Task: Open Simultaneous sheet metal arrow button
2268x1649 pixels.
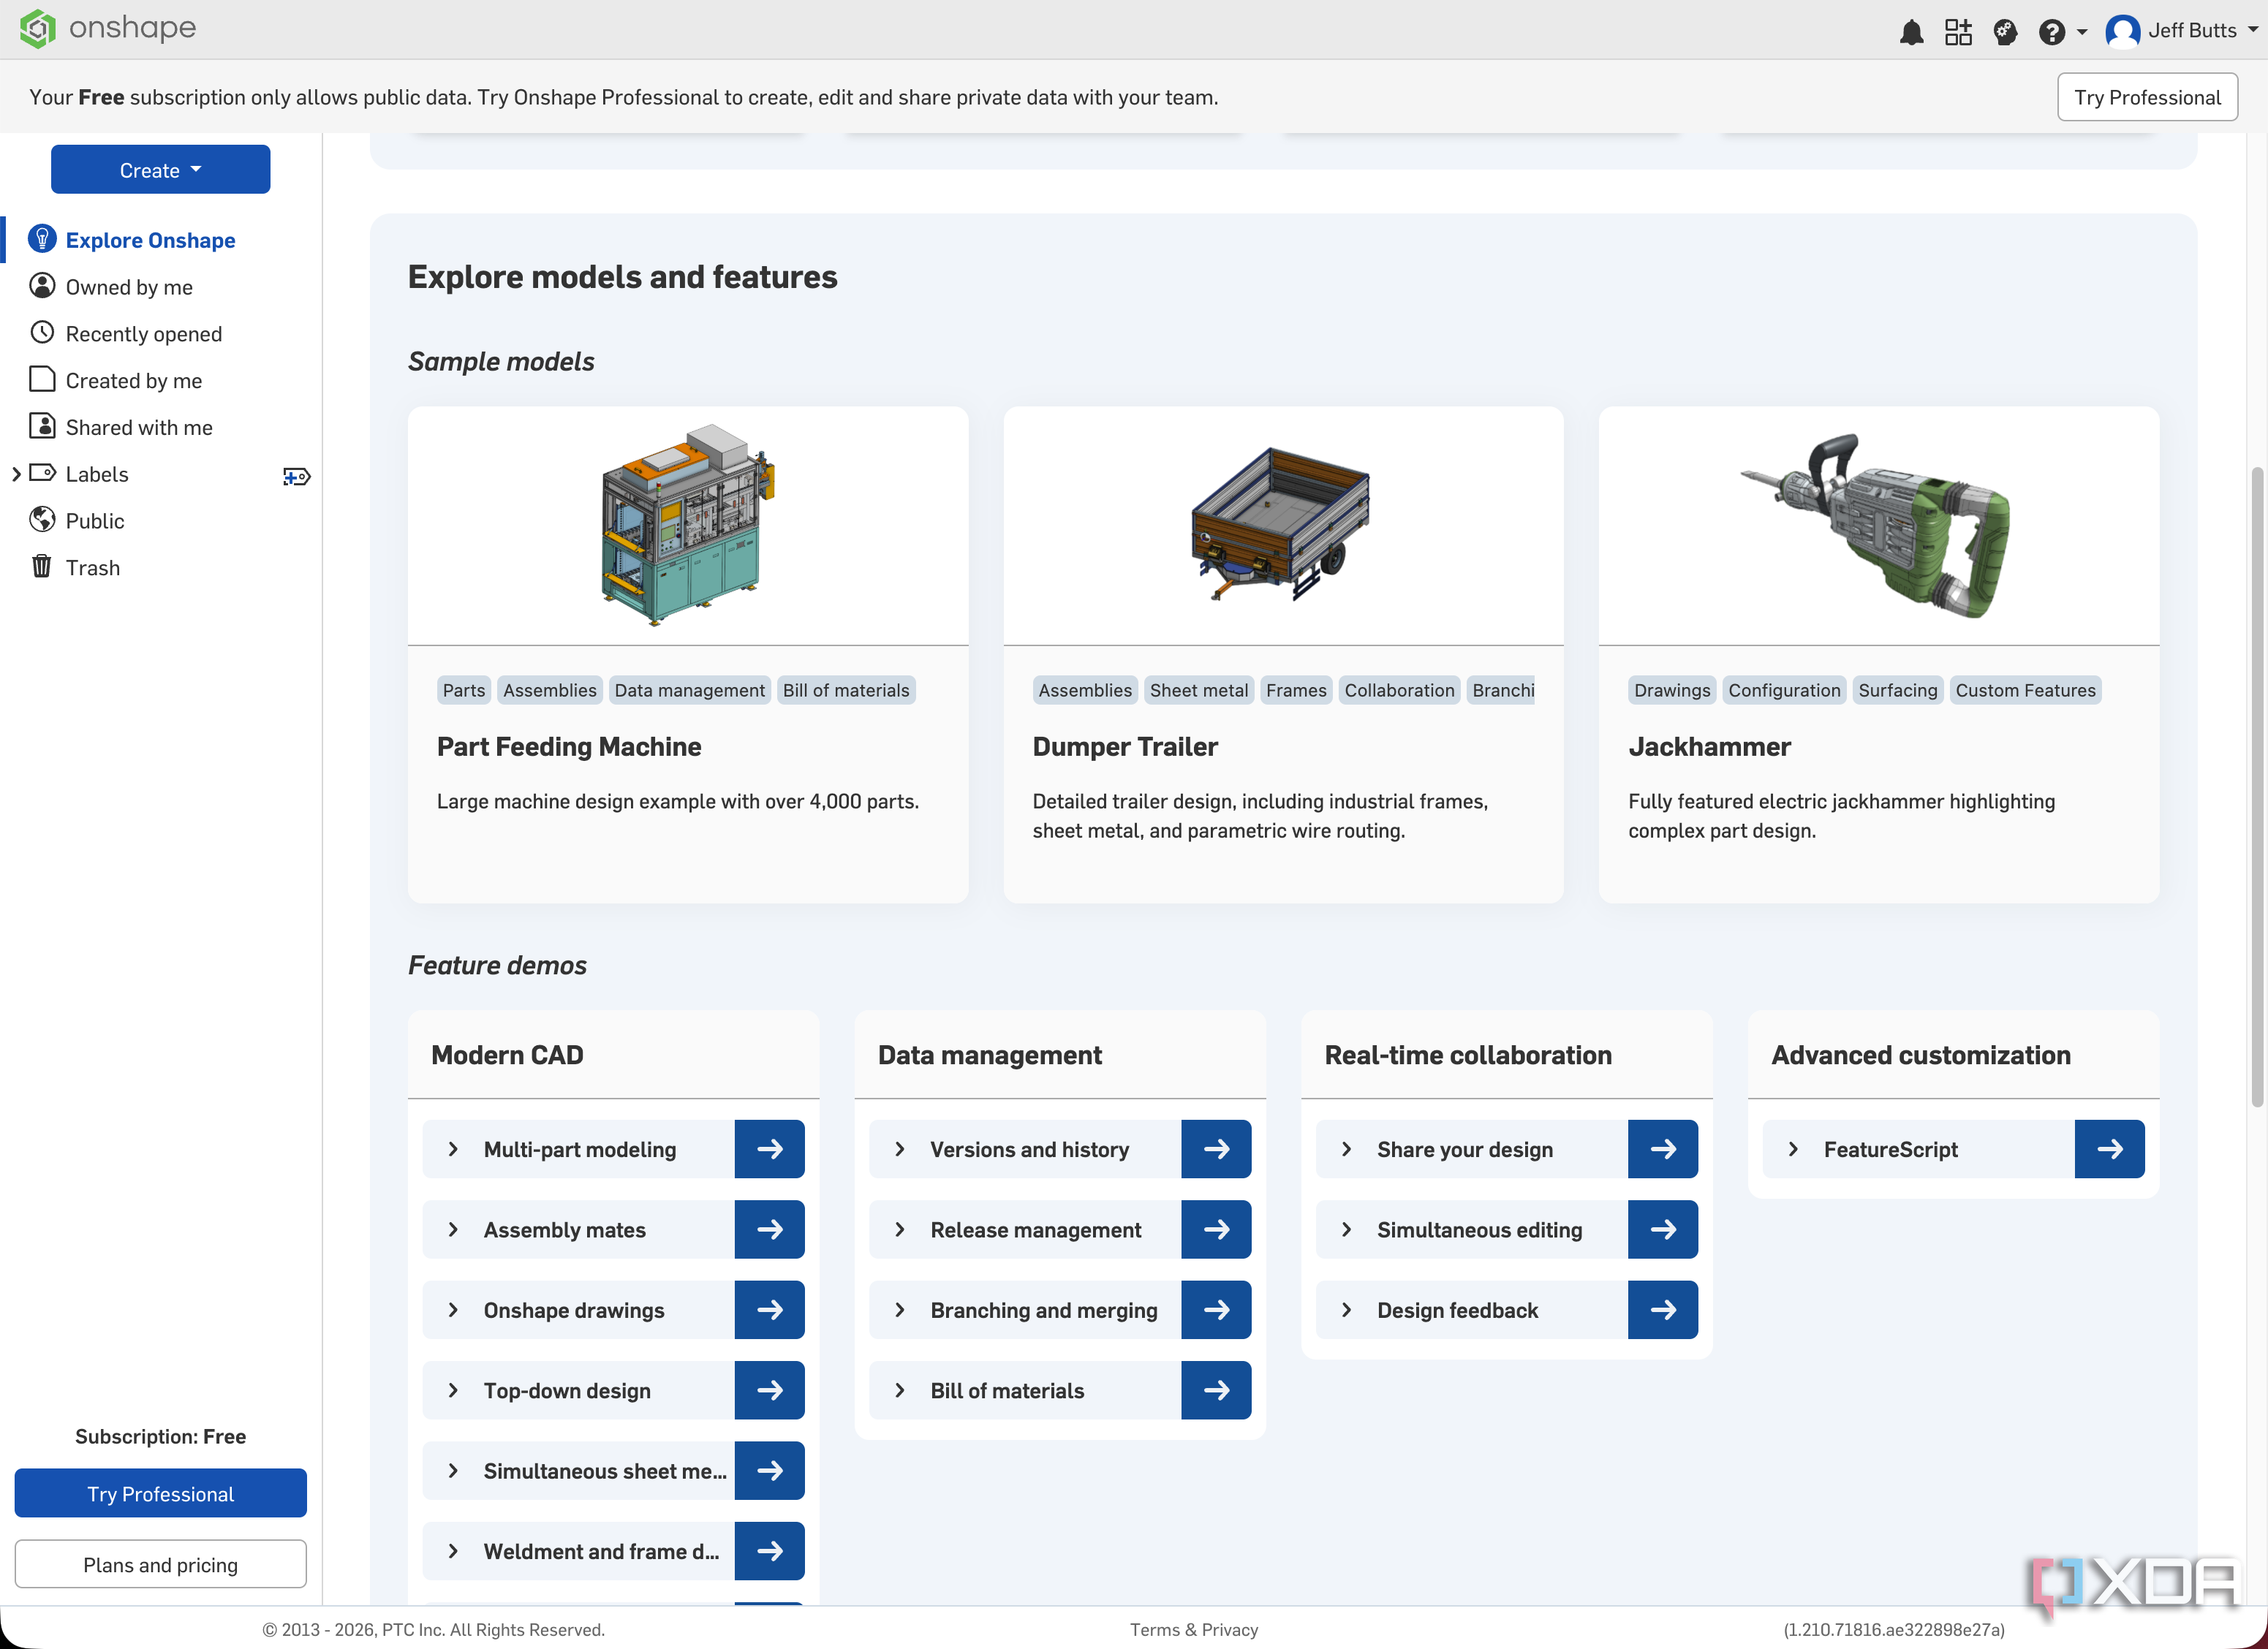Action: tap(769, 1471)
